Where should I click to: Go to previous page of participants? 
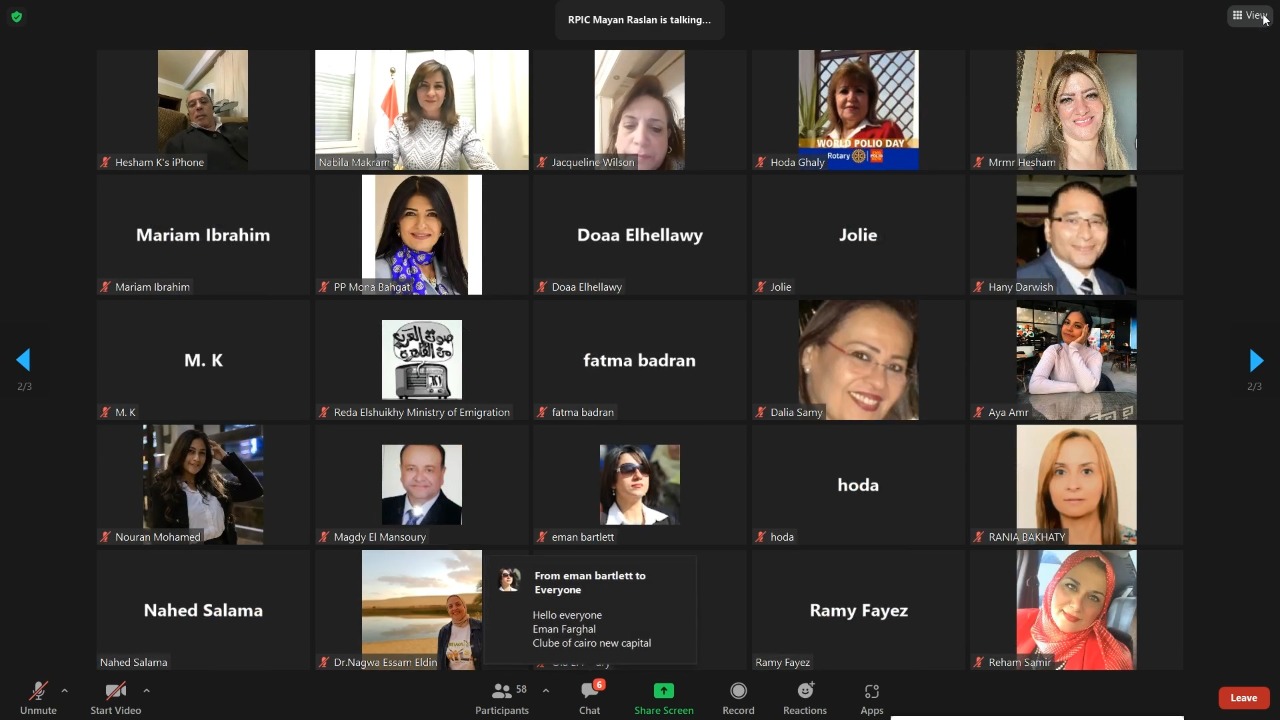23,360
